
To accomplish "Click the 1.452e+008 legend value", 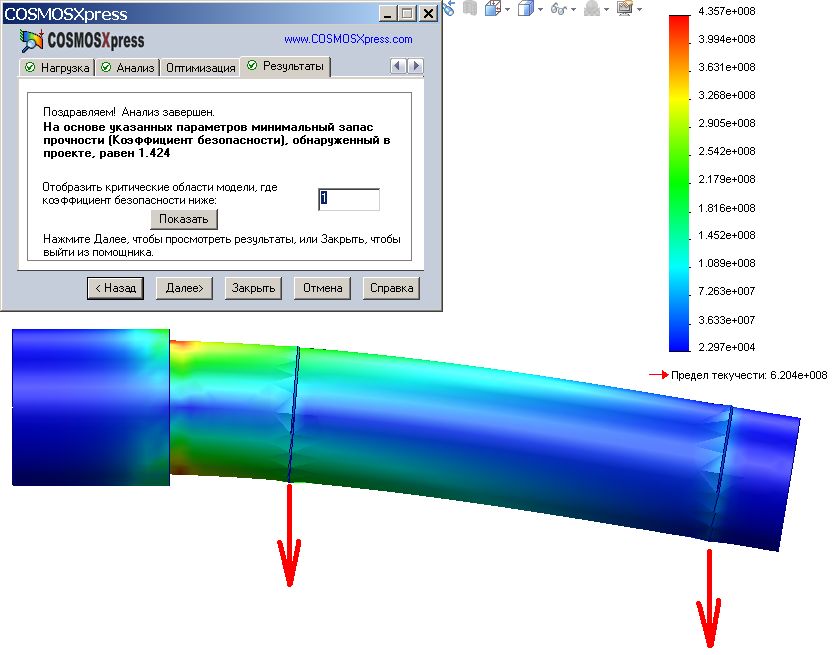I will [727, 235].
